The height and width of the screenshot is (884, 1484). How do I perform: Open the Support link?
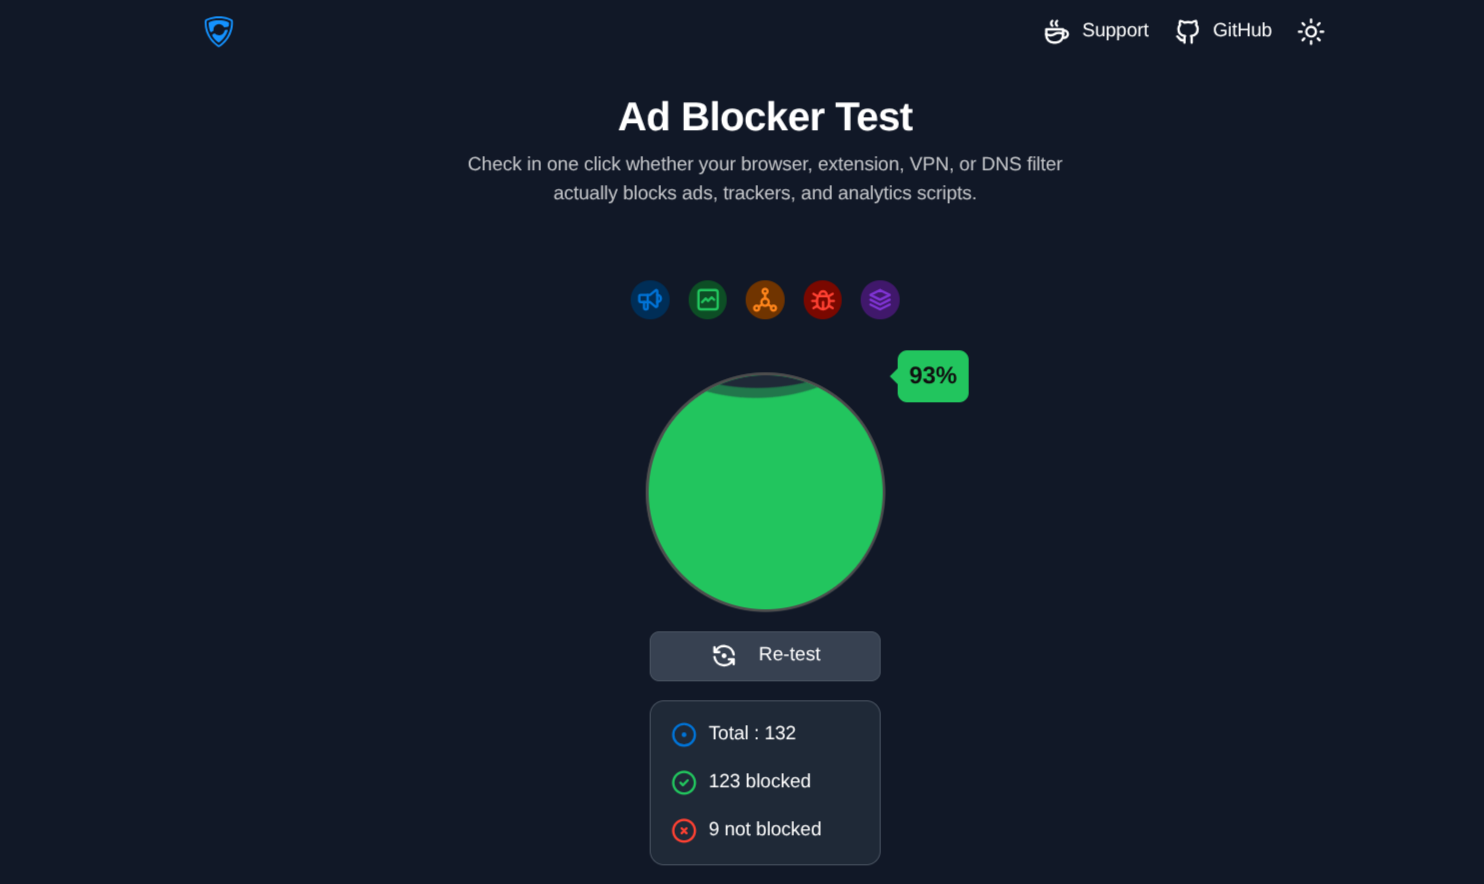1115,31
